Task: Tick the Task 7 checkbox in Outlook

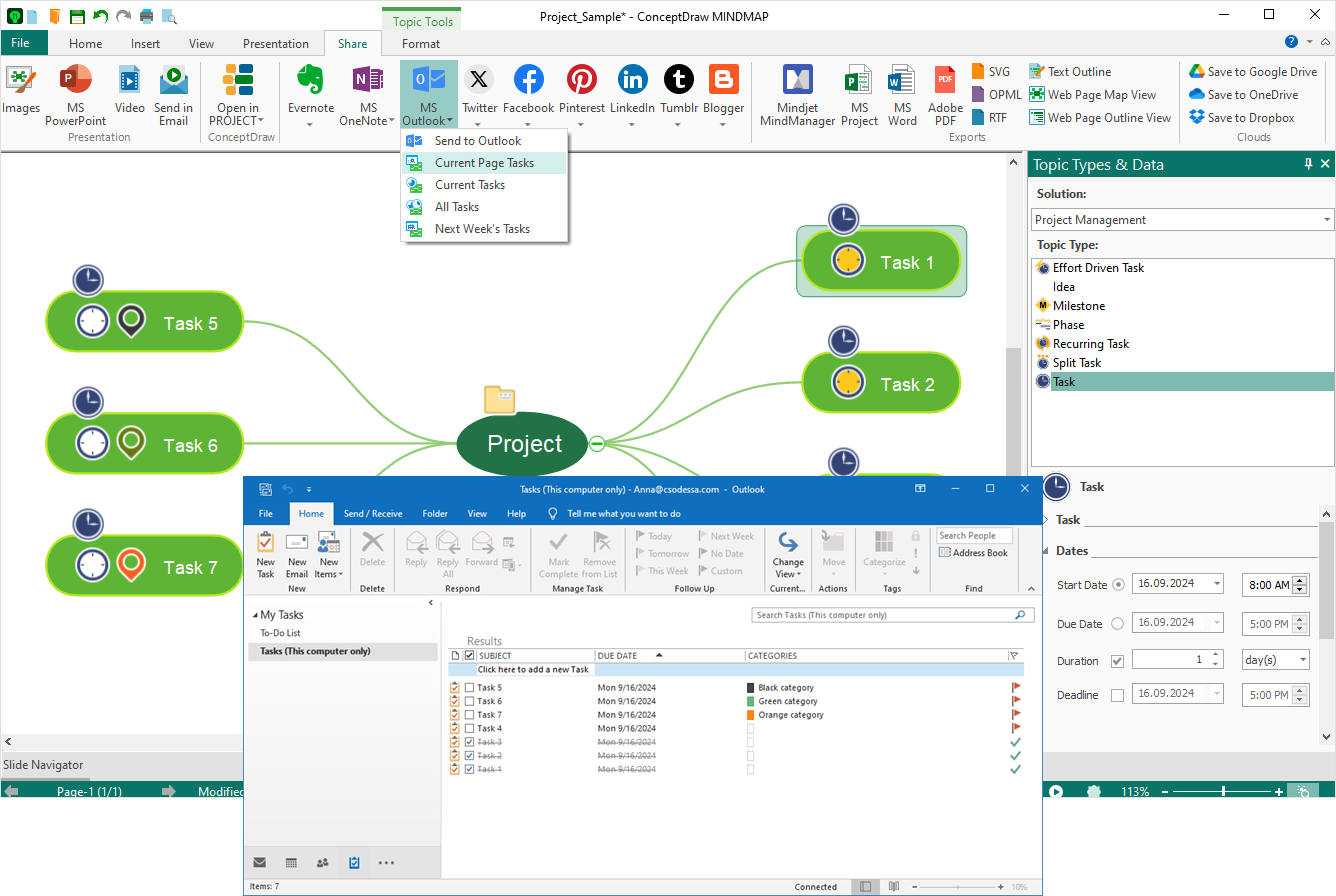Action: 470,715
